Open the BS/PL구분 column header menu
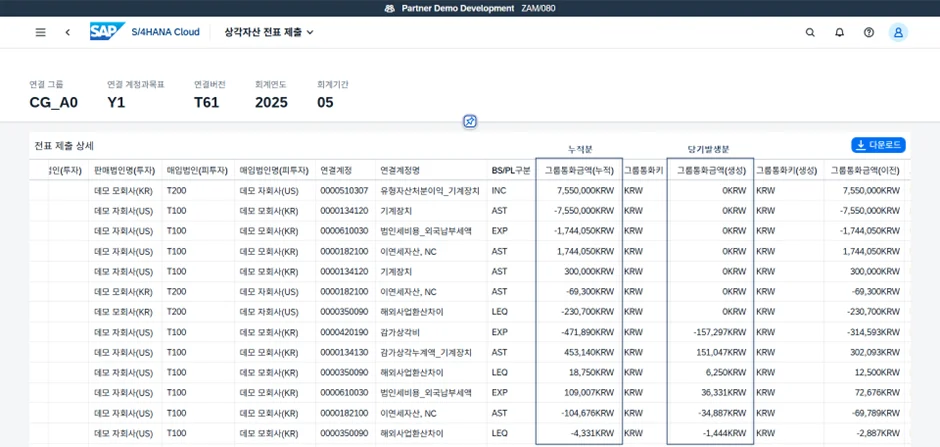The image size is (940, 447). click(x=511, y=170)
